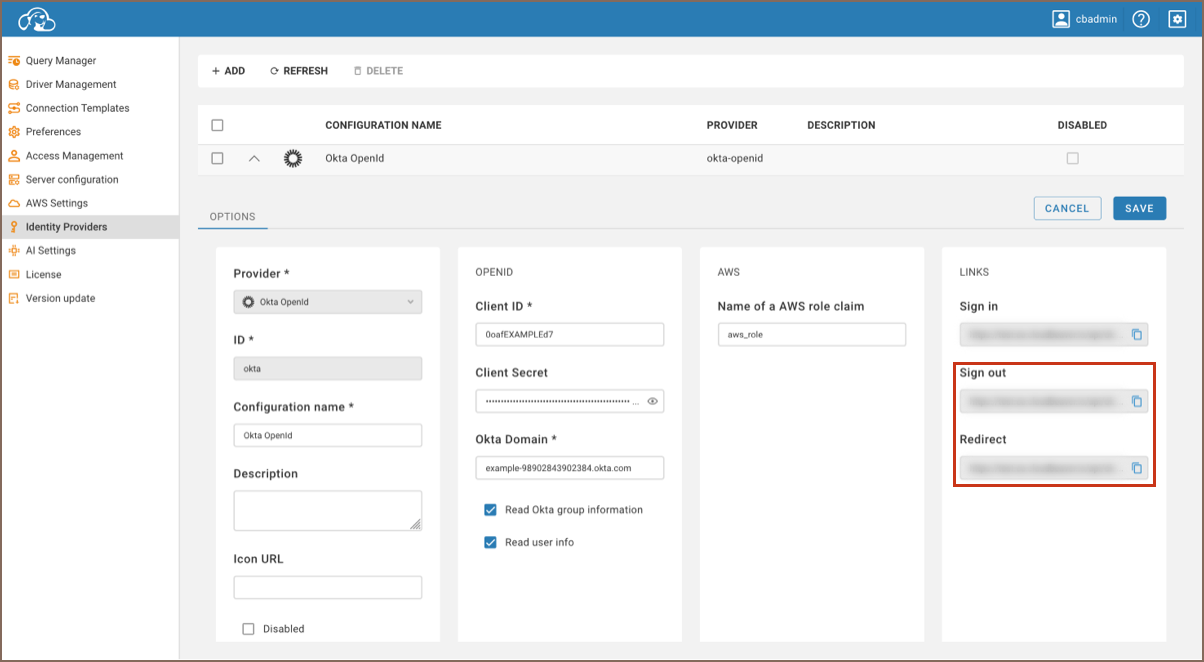Screen dimensions: 1204x662
Task: Copy the Sign out link
Action: pyautogui.click(x=1136, y=401)
